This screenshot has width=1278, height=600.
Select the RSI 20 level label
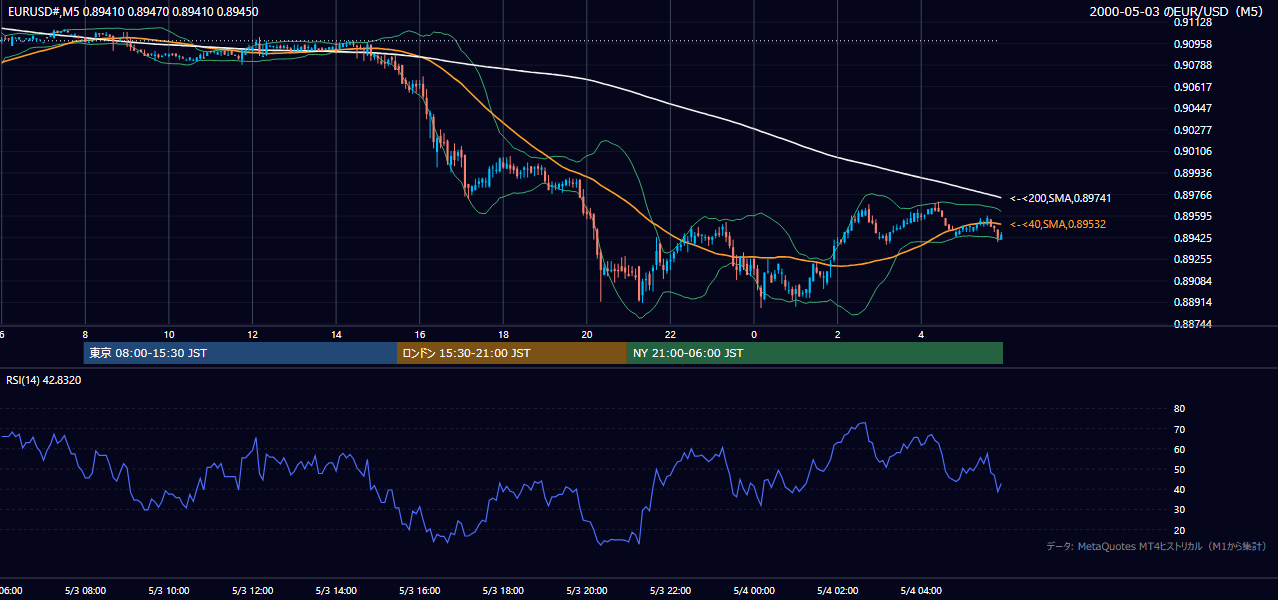(1179, 530)
